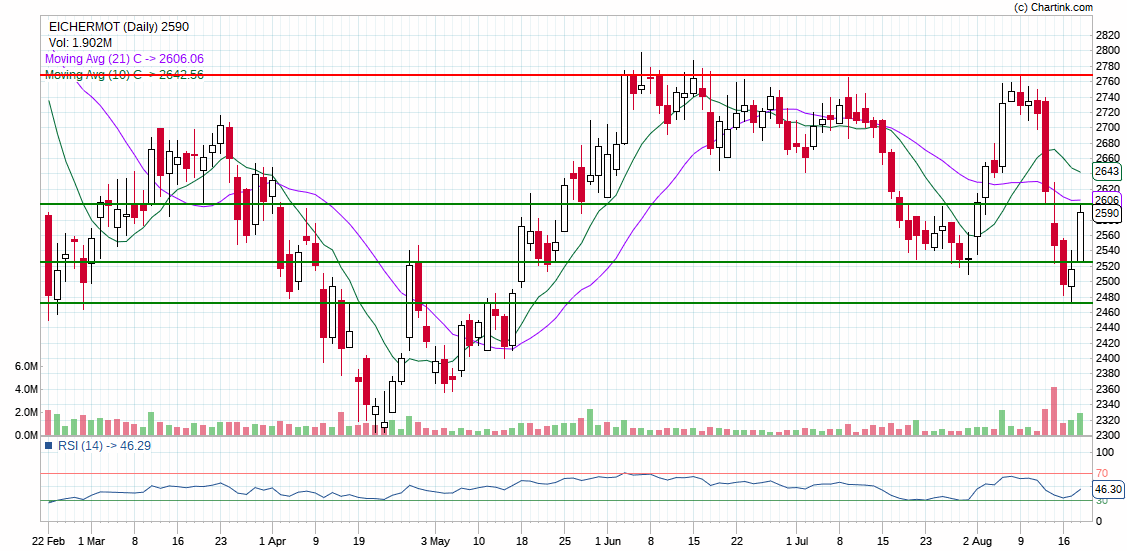The width and height of the screenshot is (1127, 551).
Task: Click the (c) Chartink.com credit text
Action: coord(1053,7)
